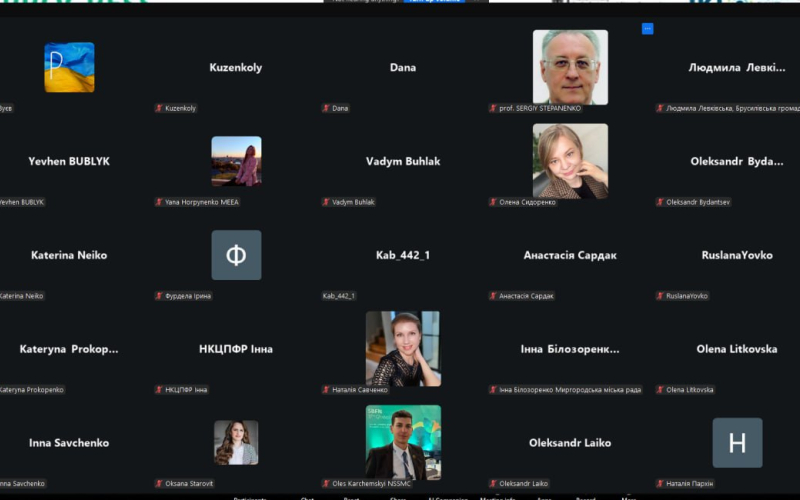Select the Ukrainian flag avatar with letter P
Viewport: 800px width, 500px height.
69,67
